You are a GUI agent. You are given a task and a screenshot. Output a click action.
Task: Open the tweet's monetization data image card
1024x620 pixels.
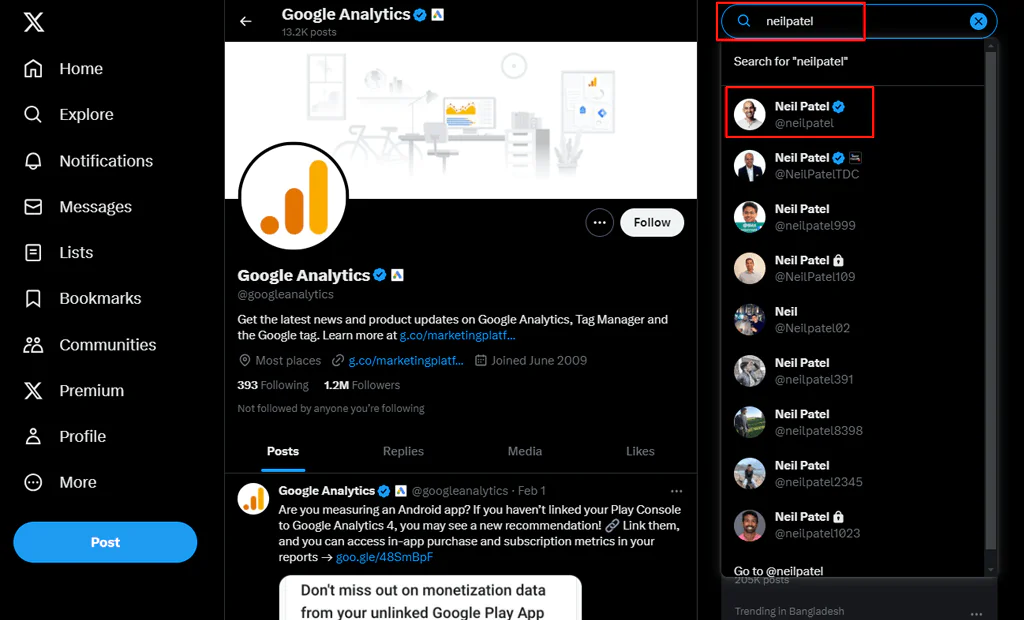430,598
